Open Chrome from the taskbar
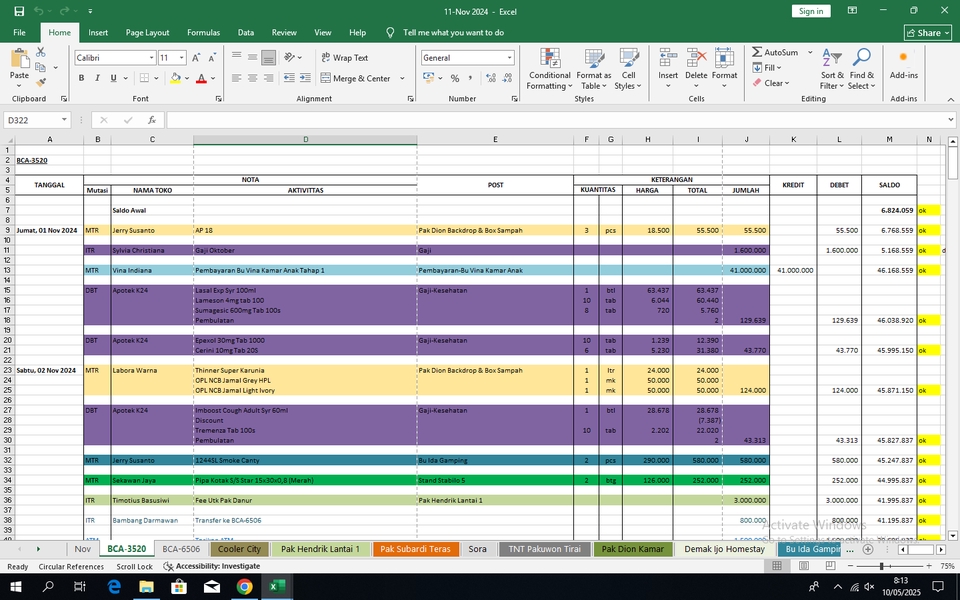960x600 pixels. pyautogui.click(x=244, y=587)
